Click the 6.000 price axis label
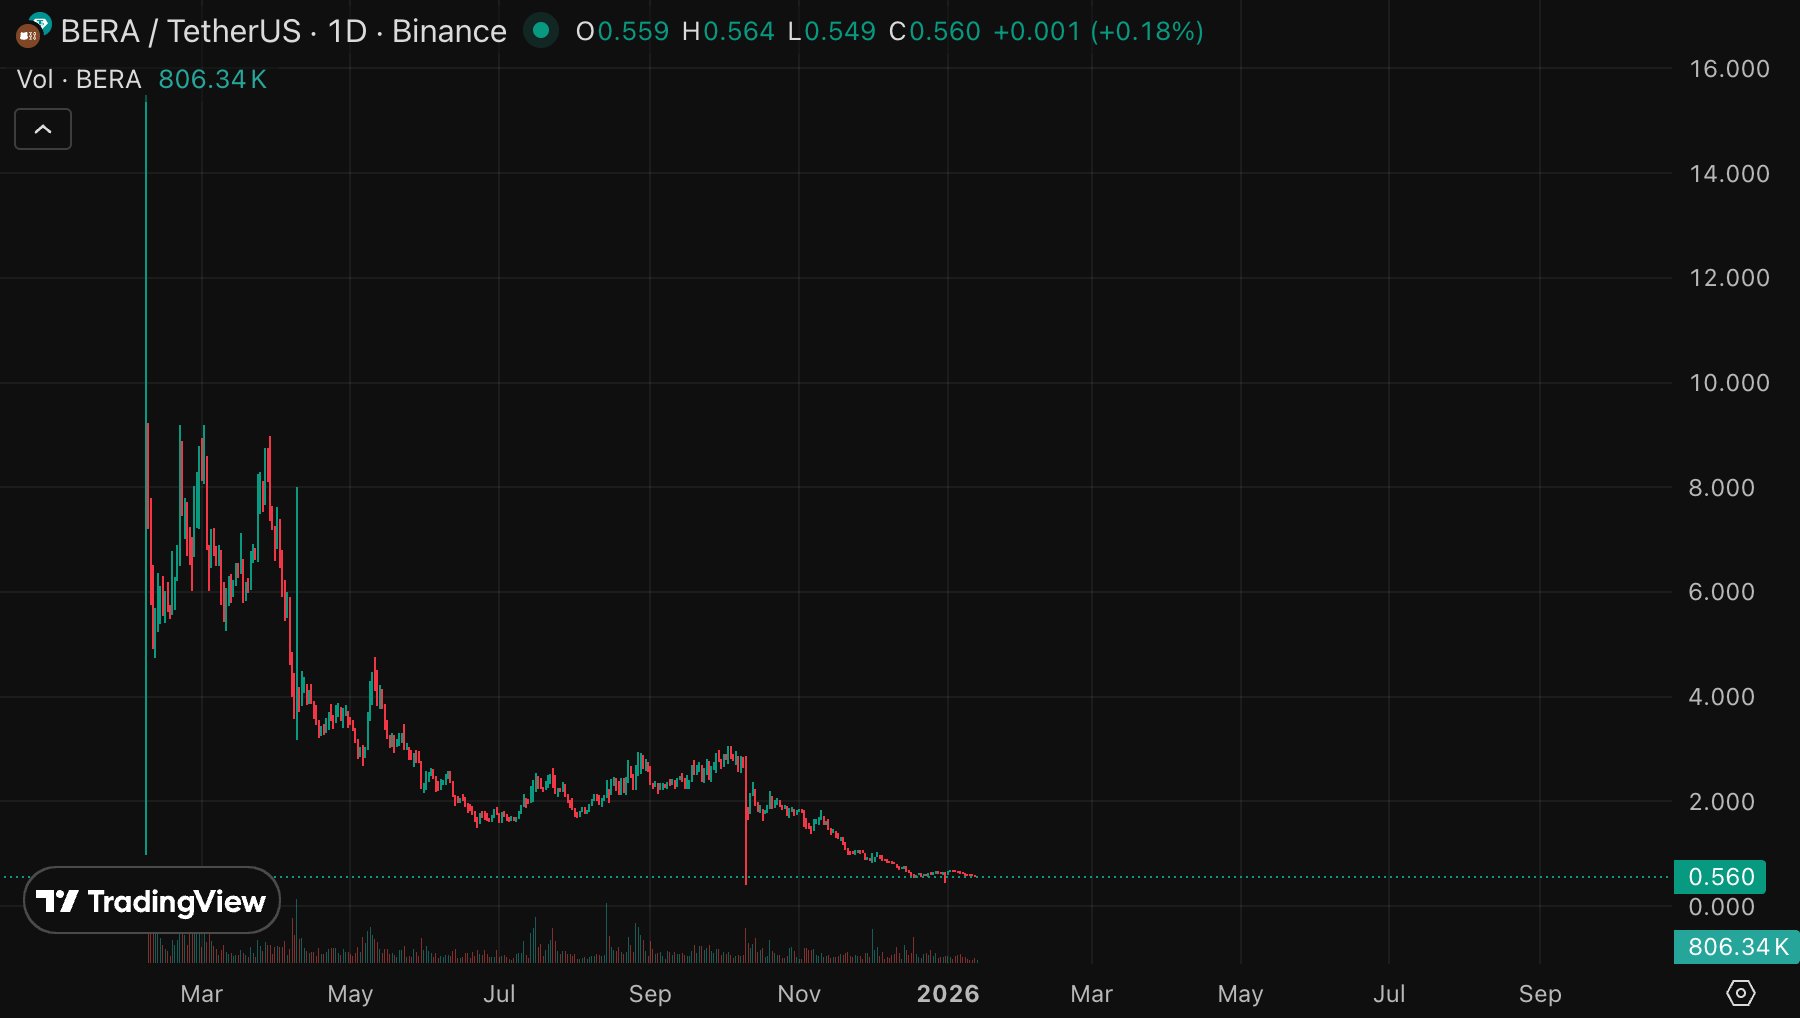This screenshot has height=1018, width=1800. 1721,592
